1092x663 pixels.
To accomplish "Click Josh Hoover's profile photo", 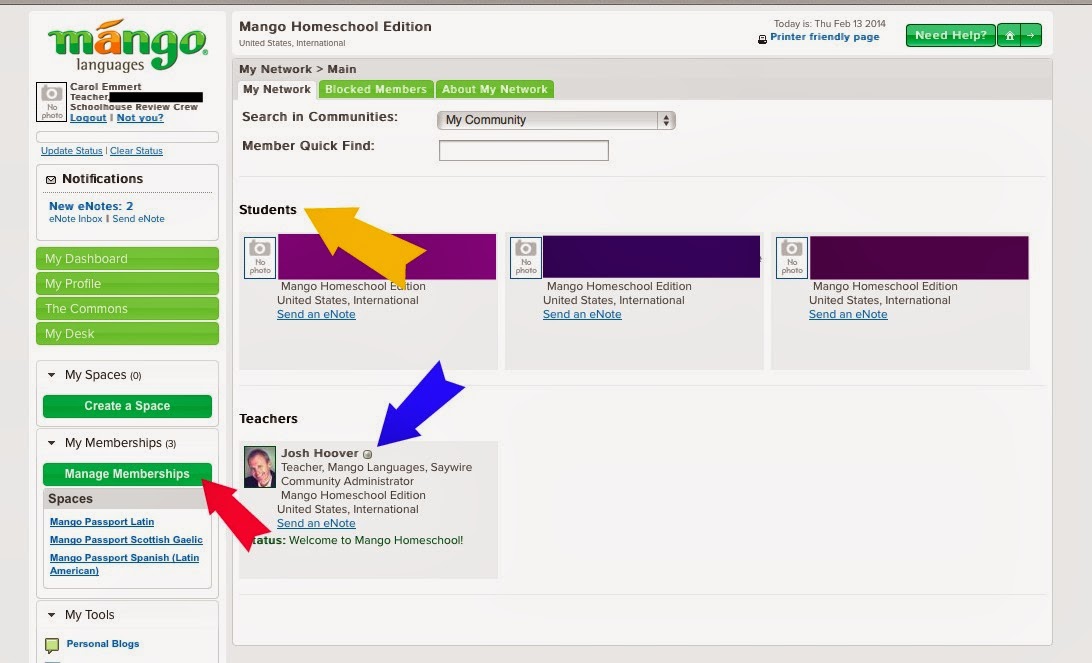I will (x=260, y=467).
